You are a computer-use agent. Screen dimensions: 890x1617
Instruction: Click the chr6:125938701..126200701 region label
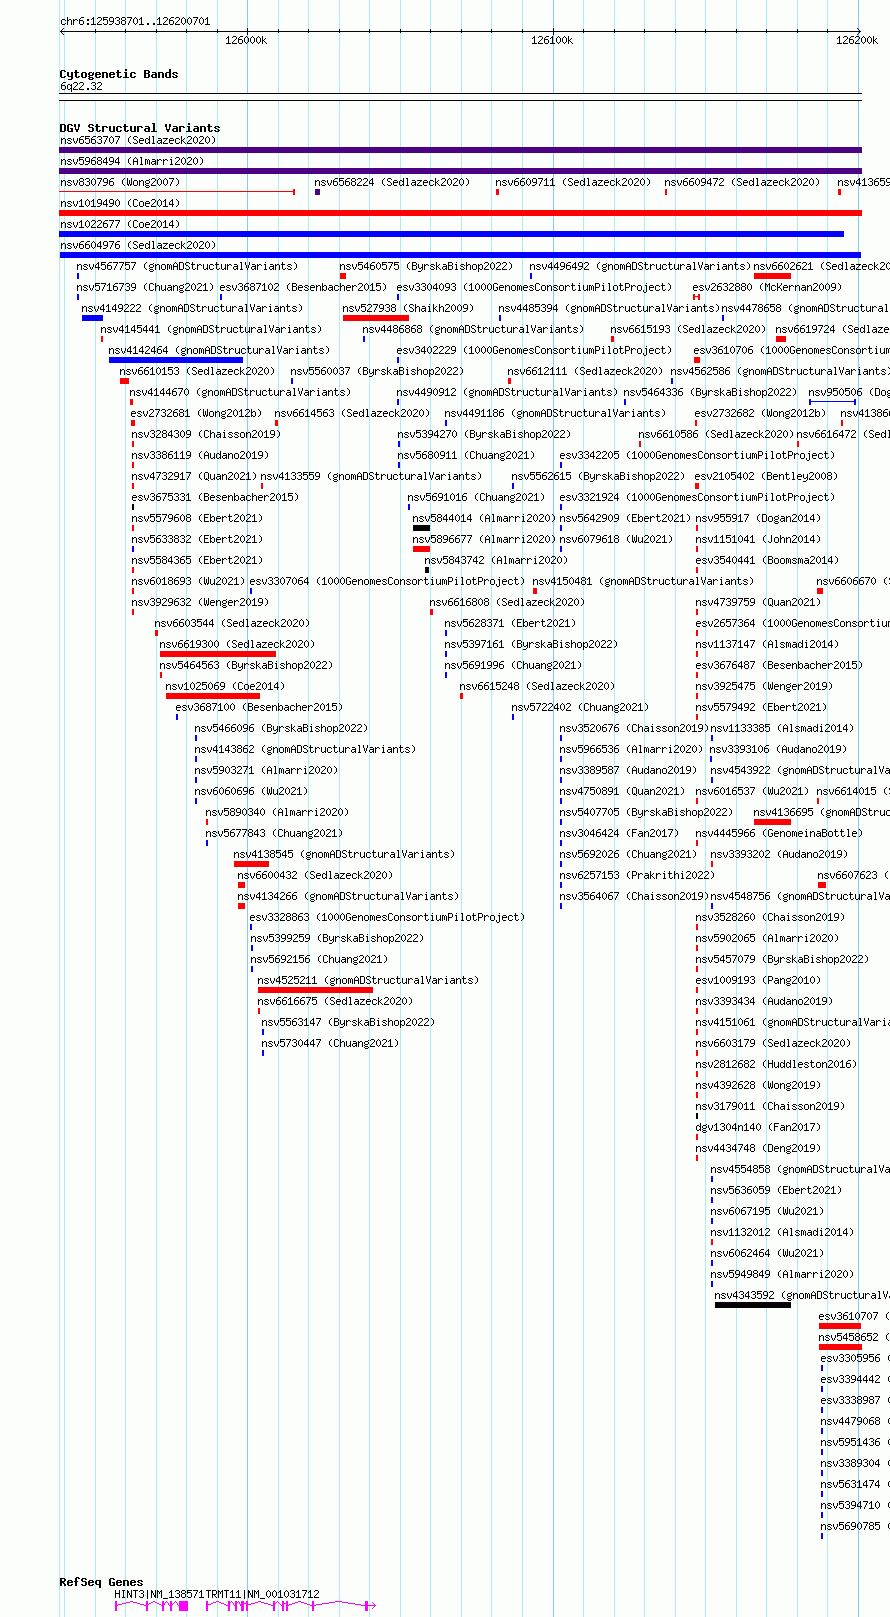click(135, 21)
